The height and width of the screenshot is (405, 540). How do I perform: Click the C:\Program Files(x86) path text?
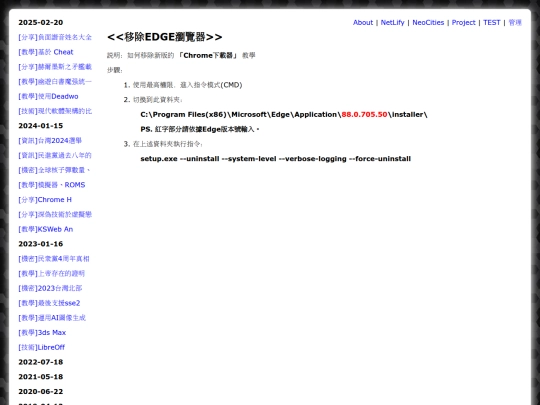click(x=284, y=114)
